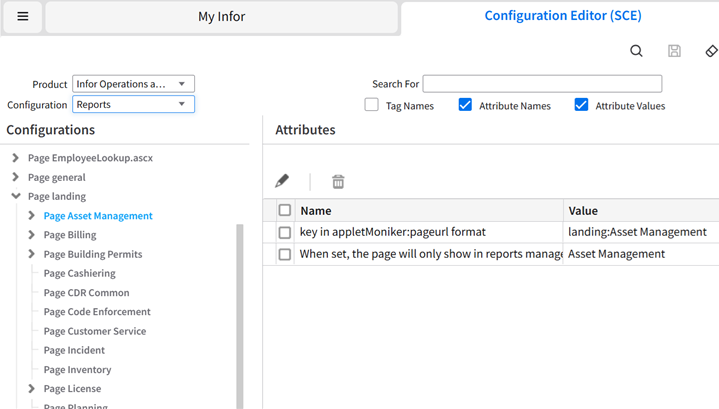Expand the Page general node
This screenshot has height=409, width=719.
16,177
